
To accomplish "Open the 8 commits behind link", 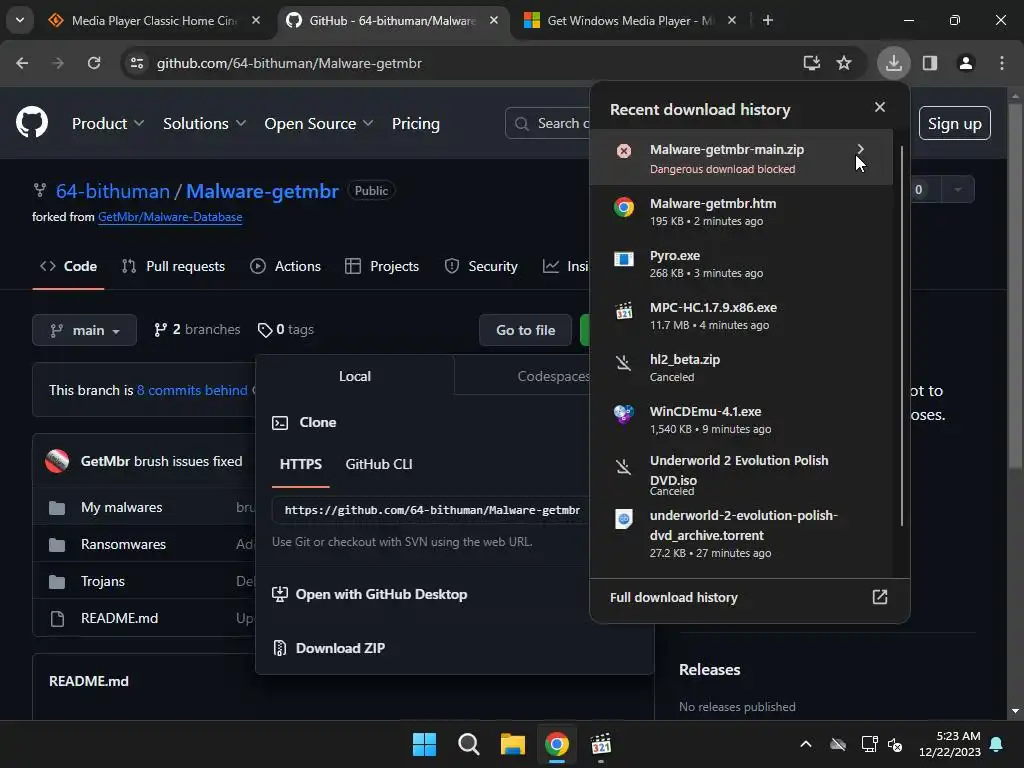I will tap(192, 390).
